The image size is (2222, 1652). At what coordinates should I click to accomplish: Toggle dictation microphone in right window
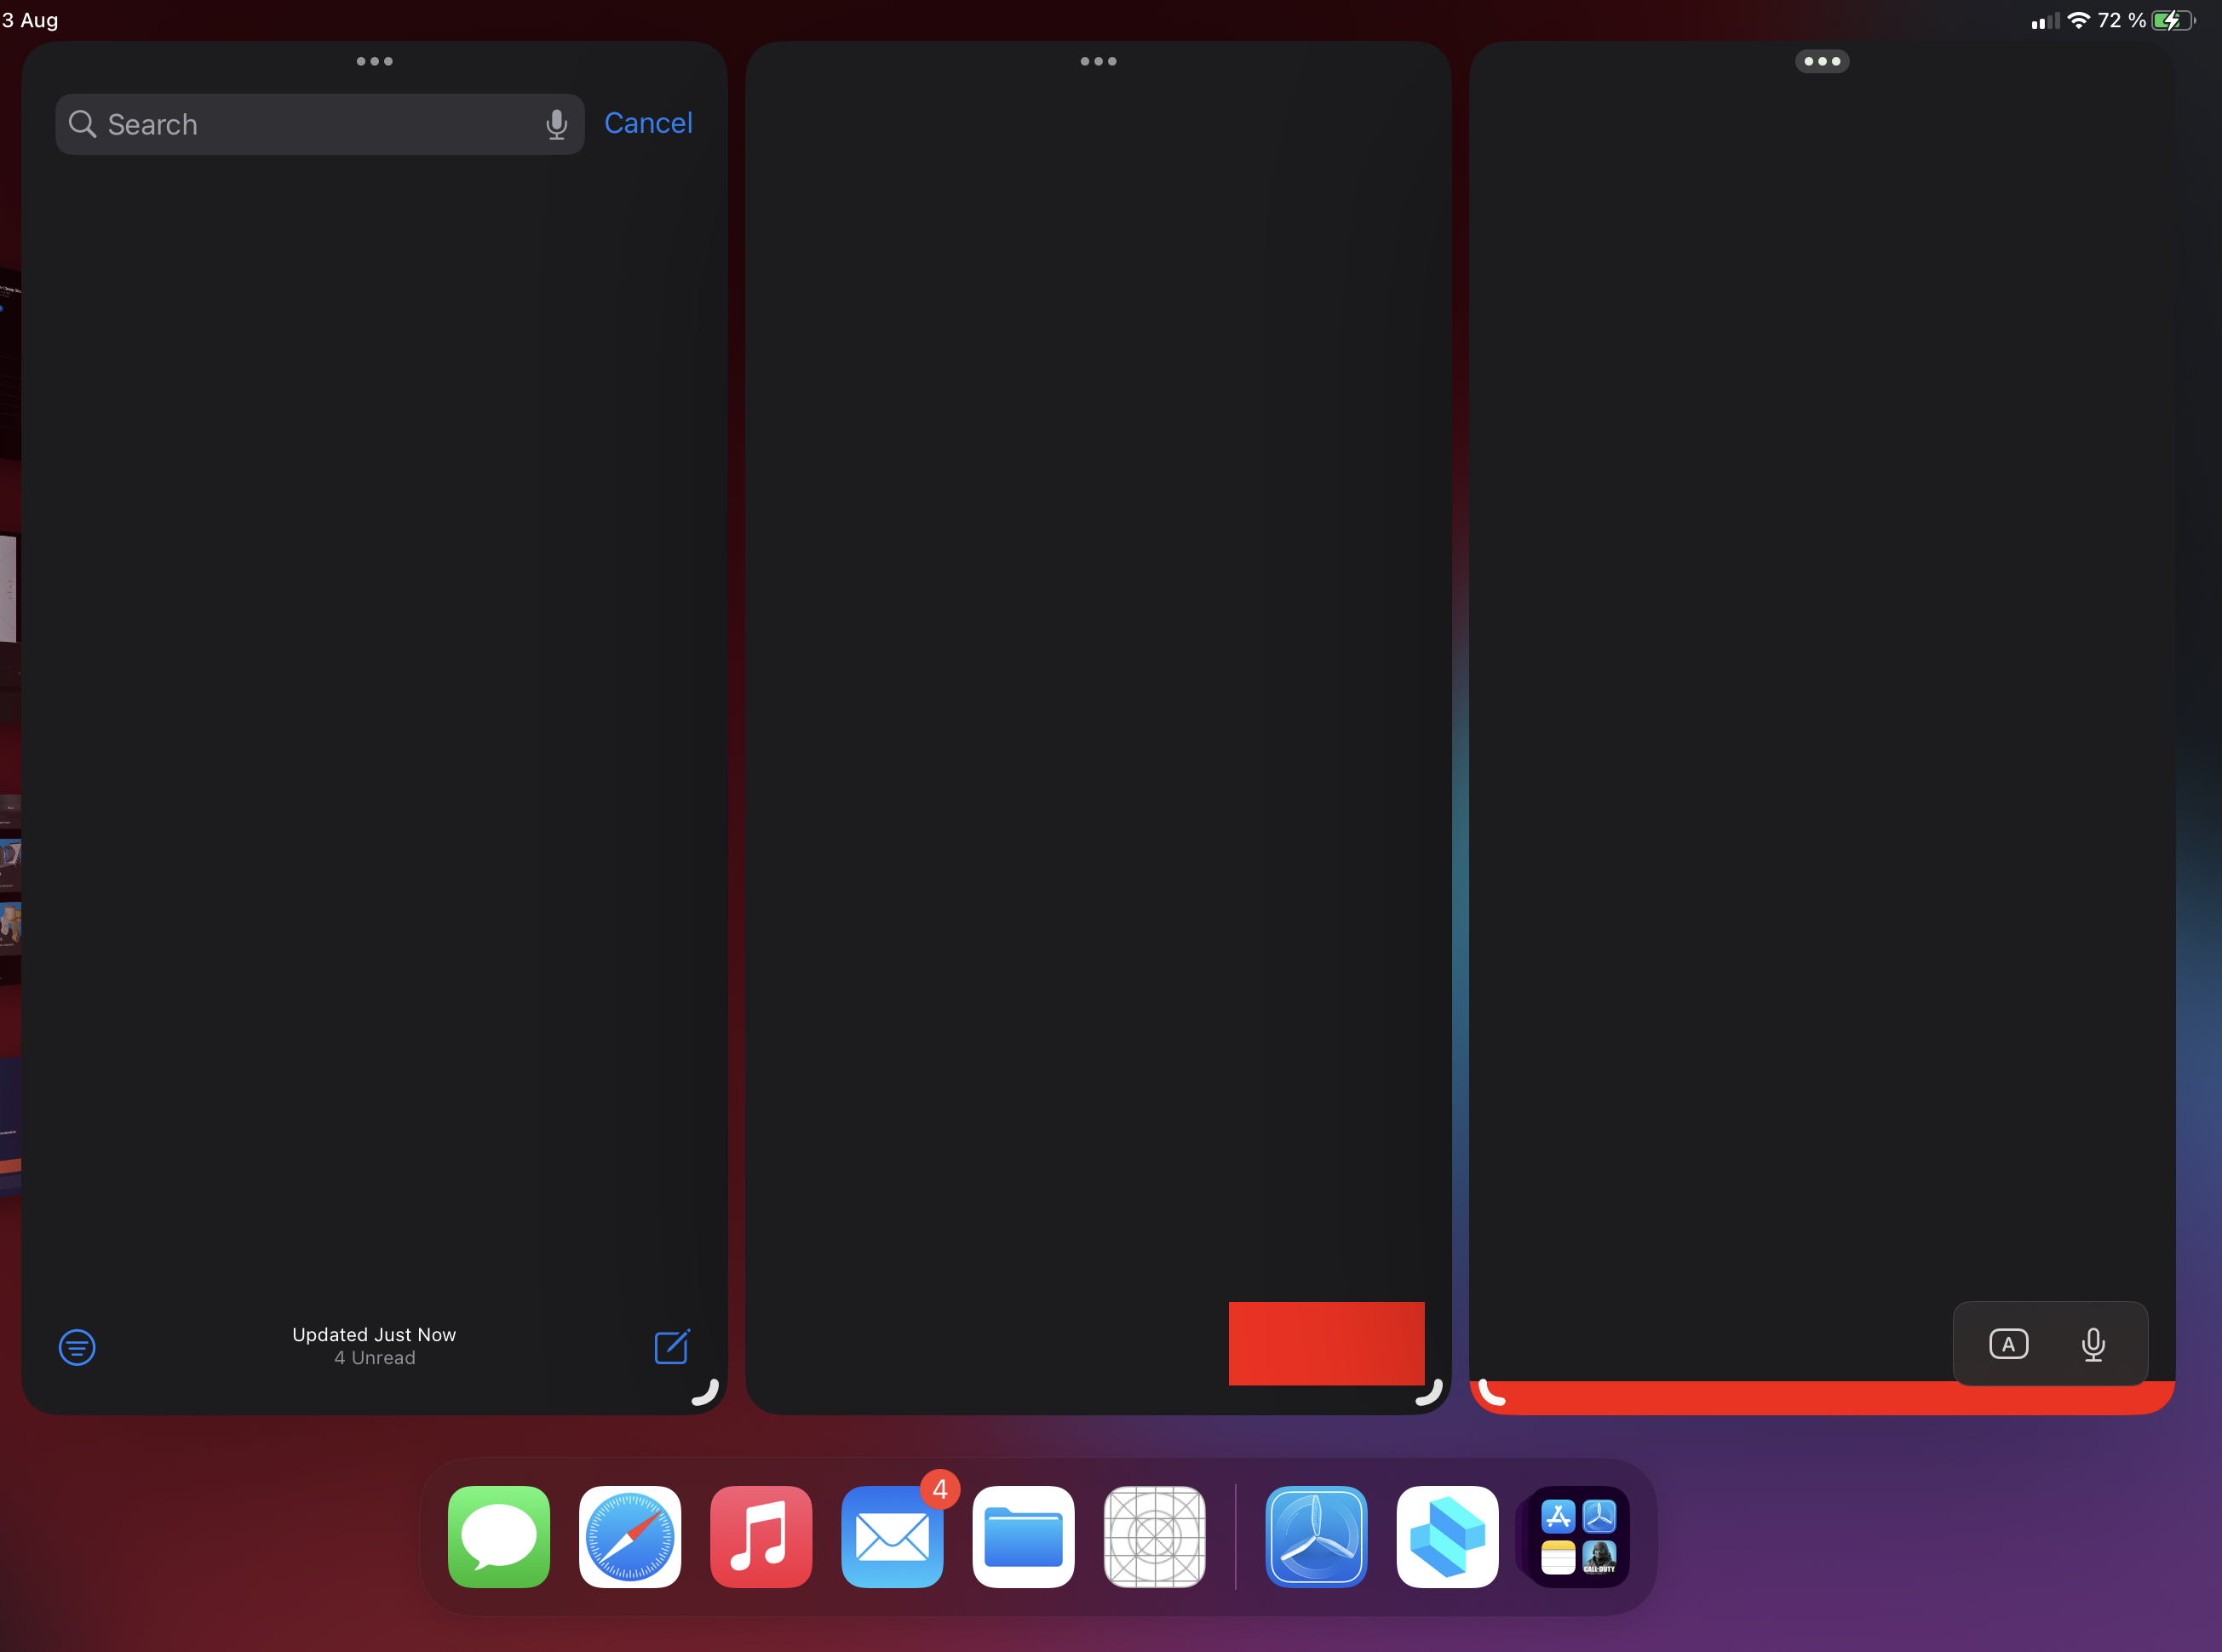(x=2093, y=1344)
